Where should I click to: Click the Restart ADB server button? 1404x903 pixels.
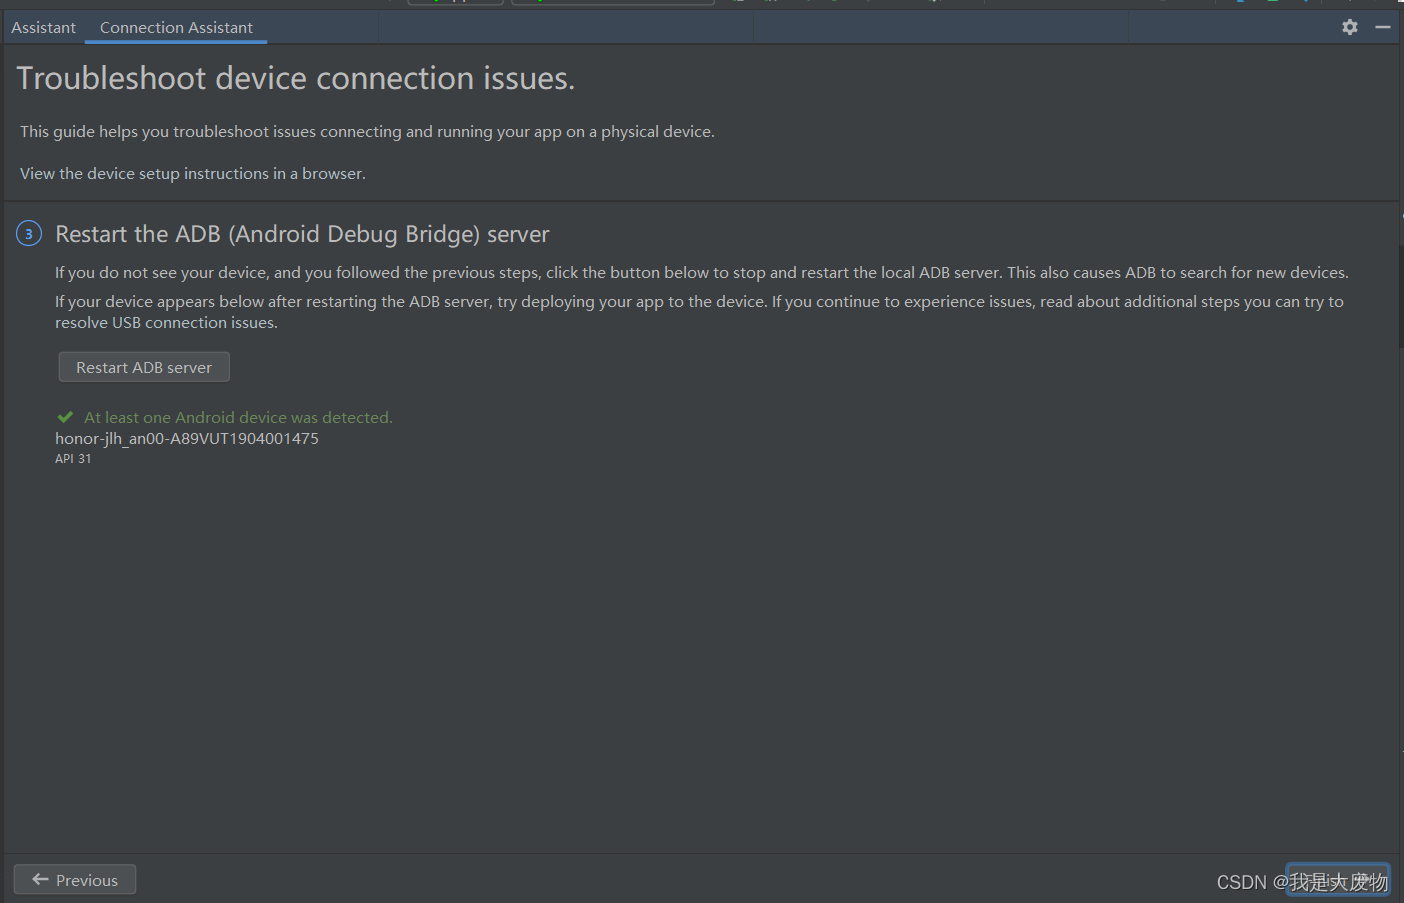[x=143, y=366]
